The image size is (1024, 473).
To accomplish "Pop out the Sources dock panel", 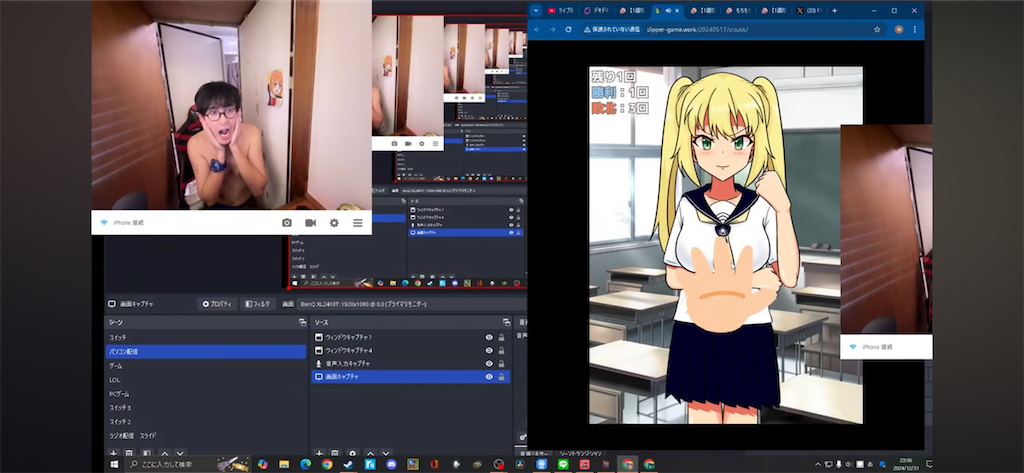I will coord(506,323).
